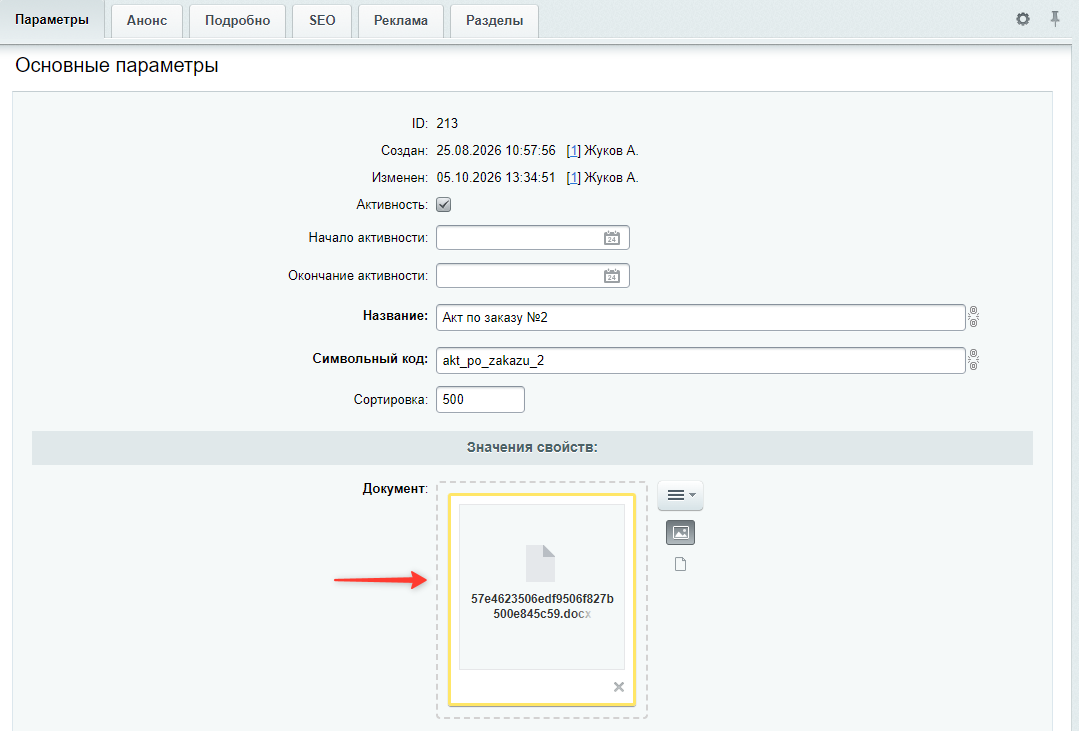Click the Название input with Акт по заказу №2
This screenshot has width=1079, height=731.
tap(701, 317)
